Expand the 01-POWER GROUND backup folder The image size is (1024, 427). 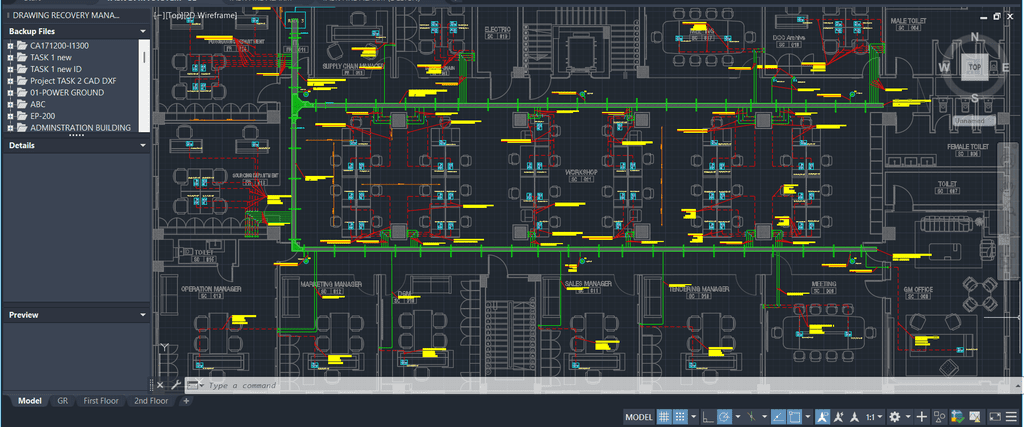(9, 93)
